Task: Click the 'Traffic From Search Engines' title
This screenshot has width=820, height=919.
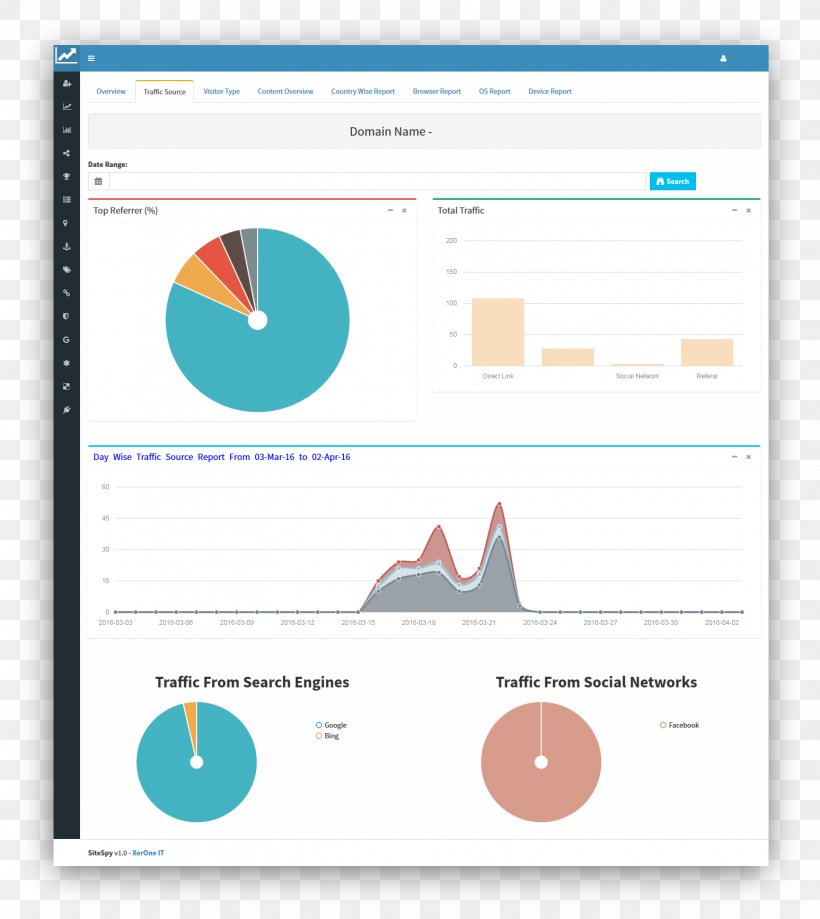Action: 252,682
